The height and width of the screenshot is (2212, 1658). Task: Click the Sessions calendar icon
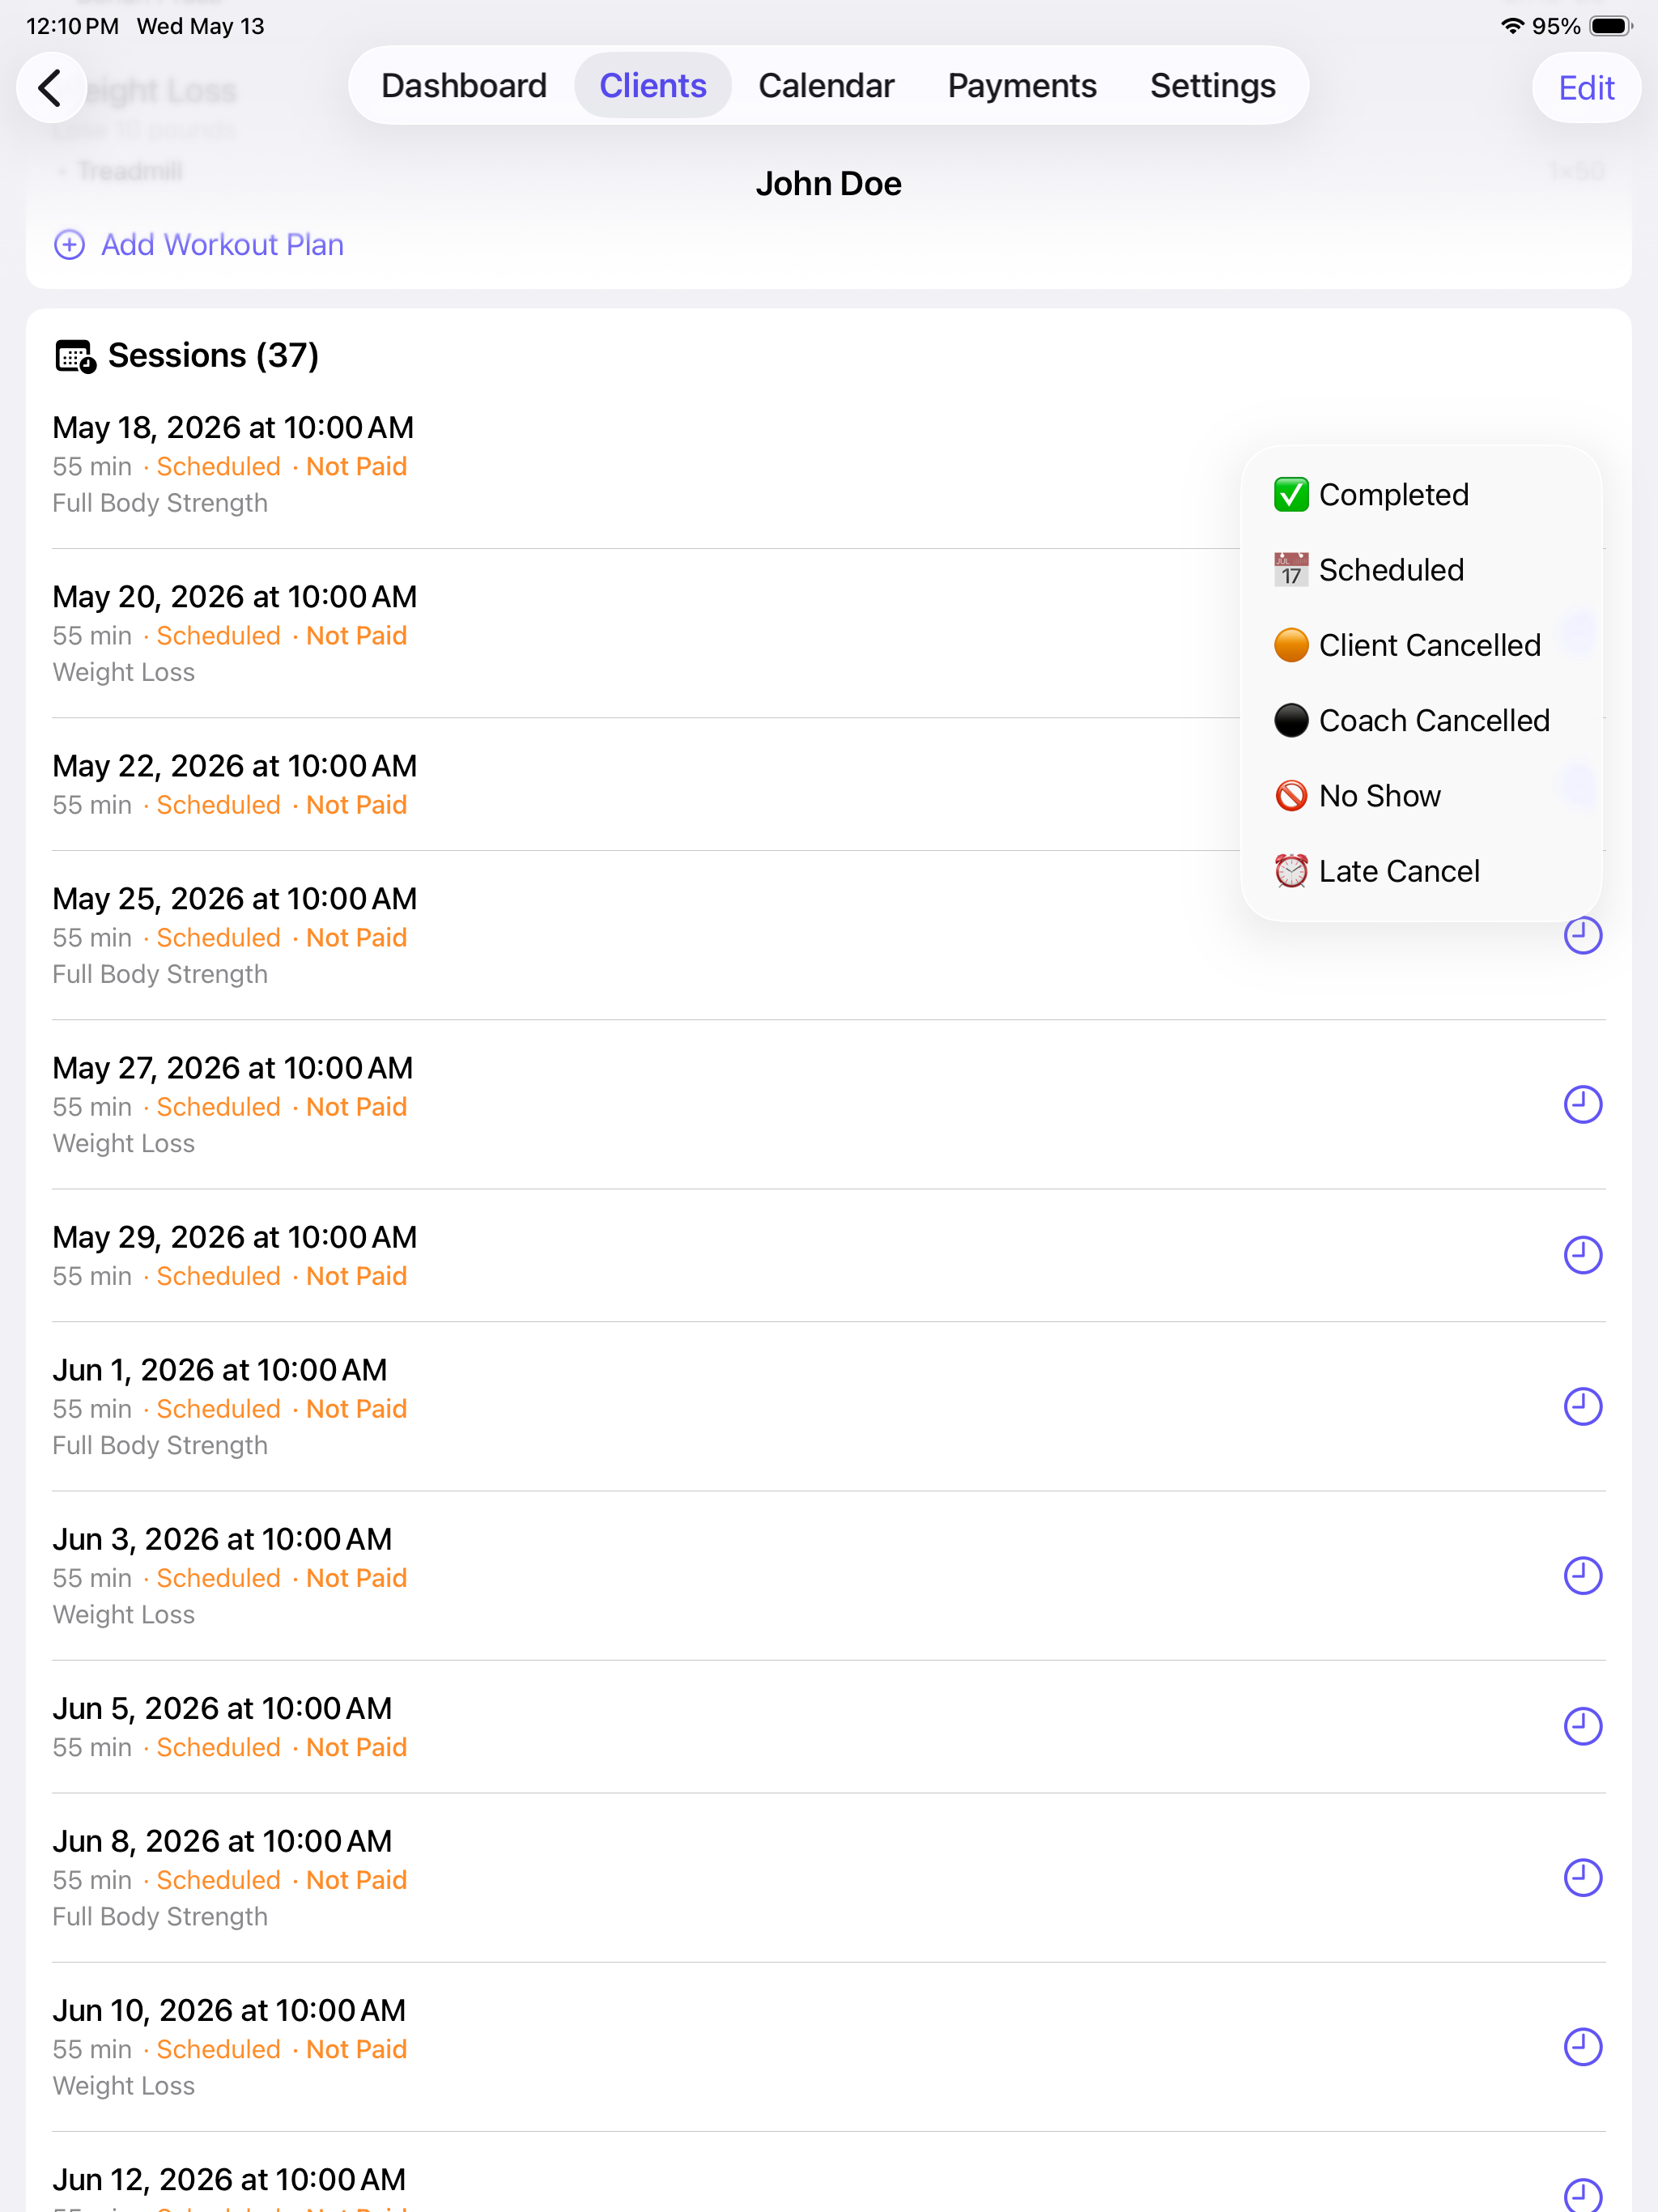click(x=75, y=356)
